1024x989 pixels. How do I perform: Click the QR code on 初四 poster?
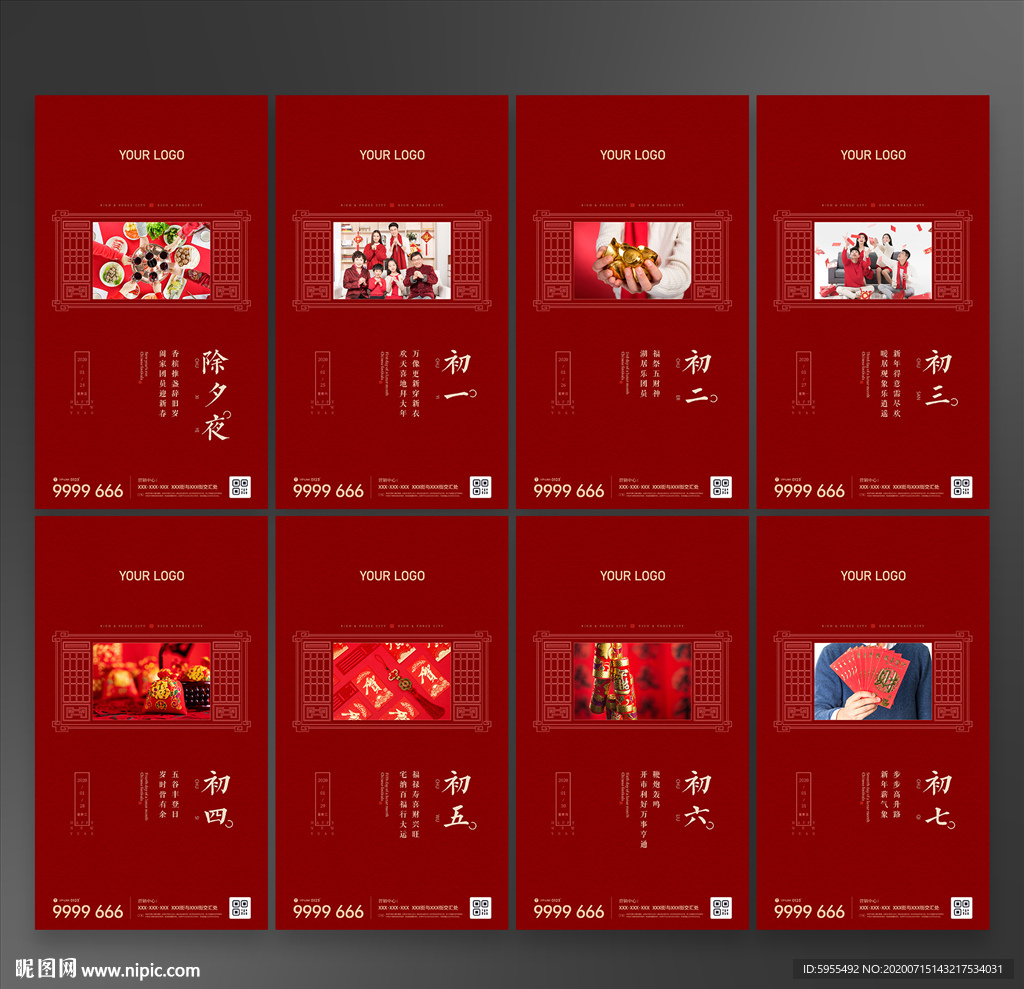coord(240,908)
